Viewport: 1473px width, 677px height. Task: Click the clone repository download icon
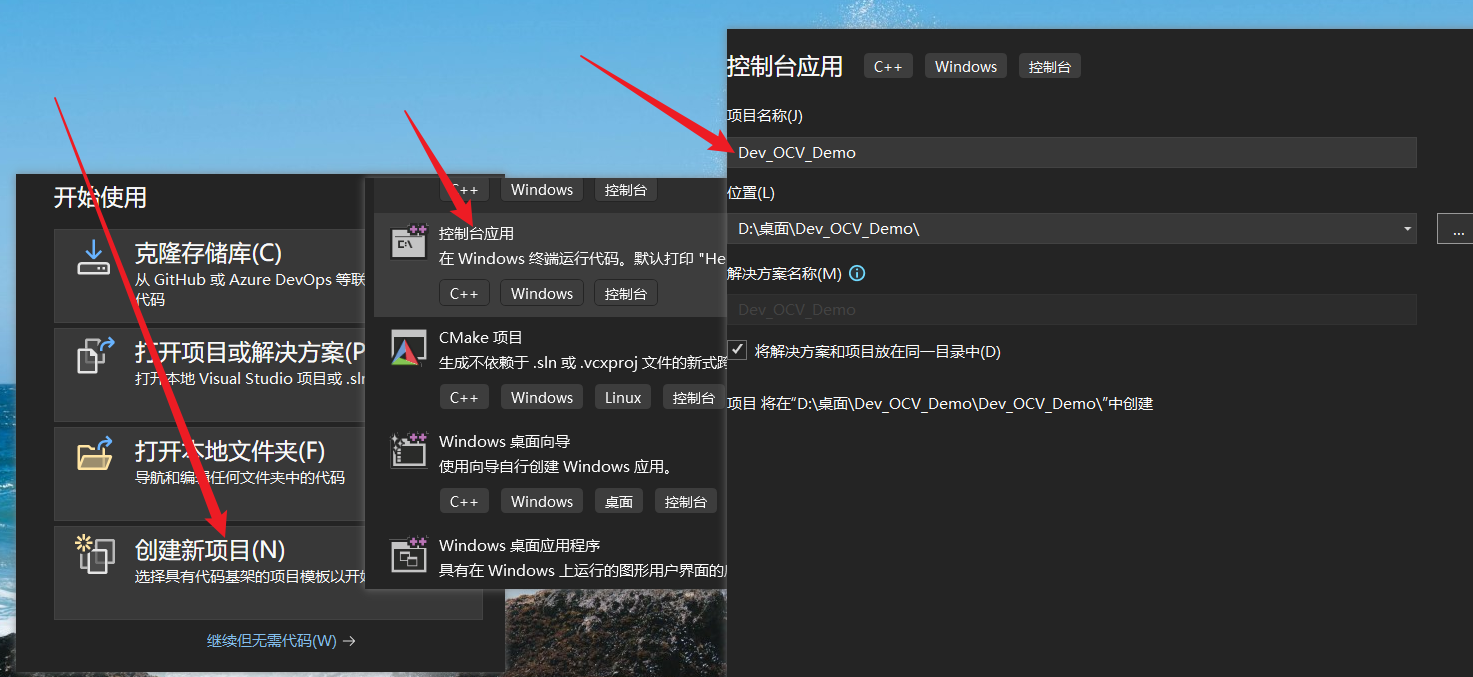pos(94,257)
